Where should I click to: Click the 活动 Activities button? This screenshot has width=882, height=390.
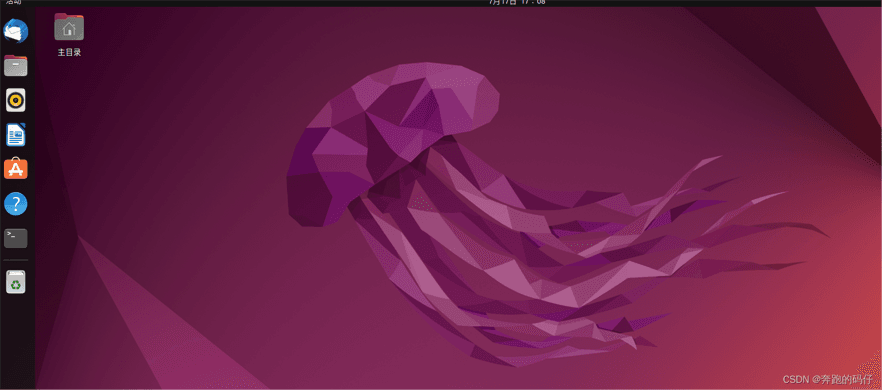click(x=14, y=2)
